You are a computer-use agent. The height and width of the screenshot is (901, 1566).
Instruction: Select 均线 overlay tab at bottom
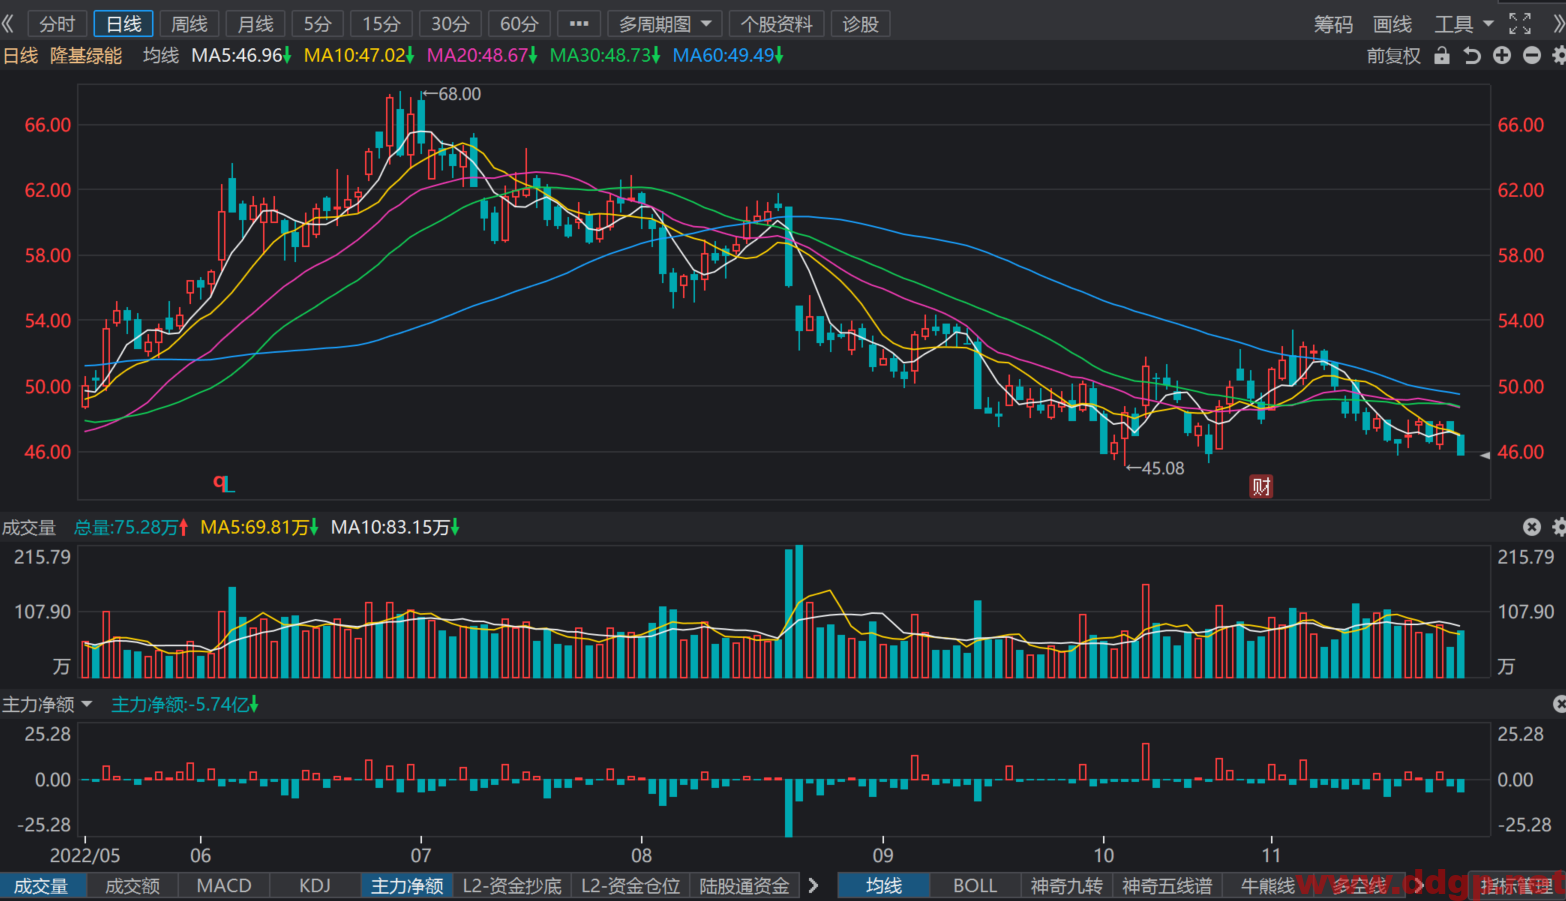click(884, 886)
